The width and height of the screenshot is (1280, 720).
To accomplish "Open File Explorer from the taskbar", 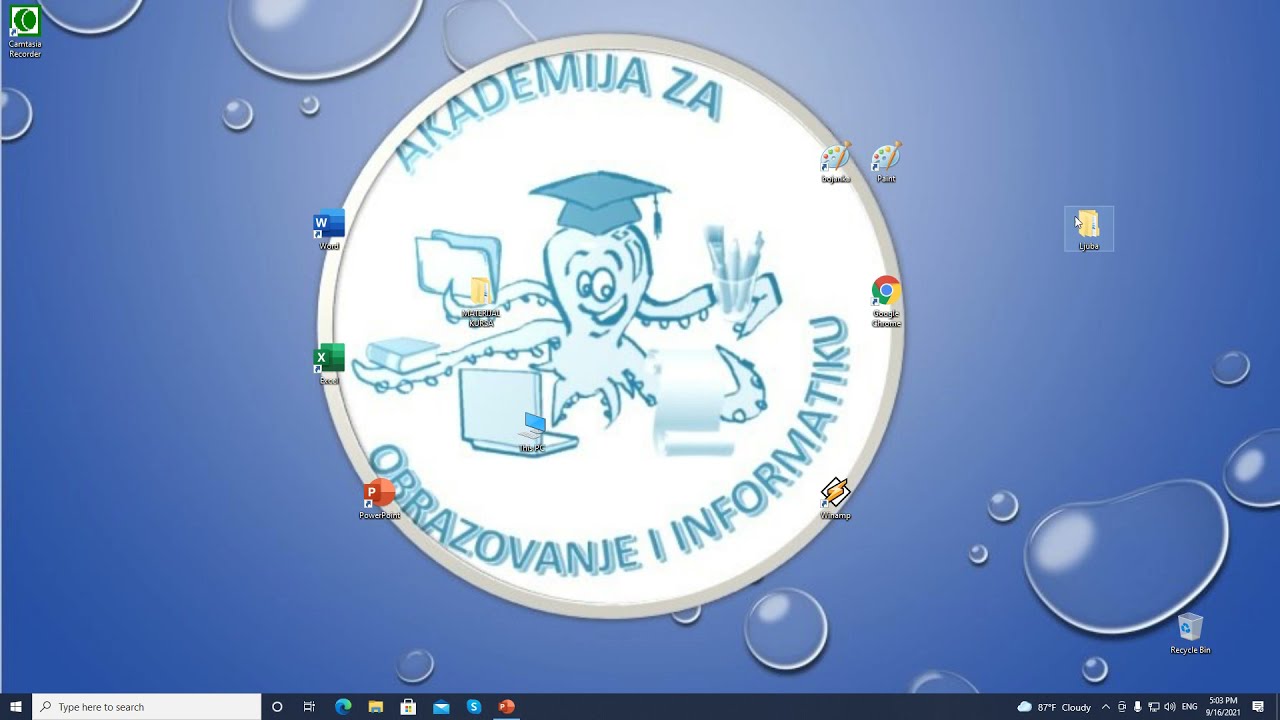I will click(x=376, y=707).
